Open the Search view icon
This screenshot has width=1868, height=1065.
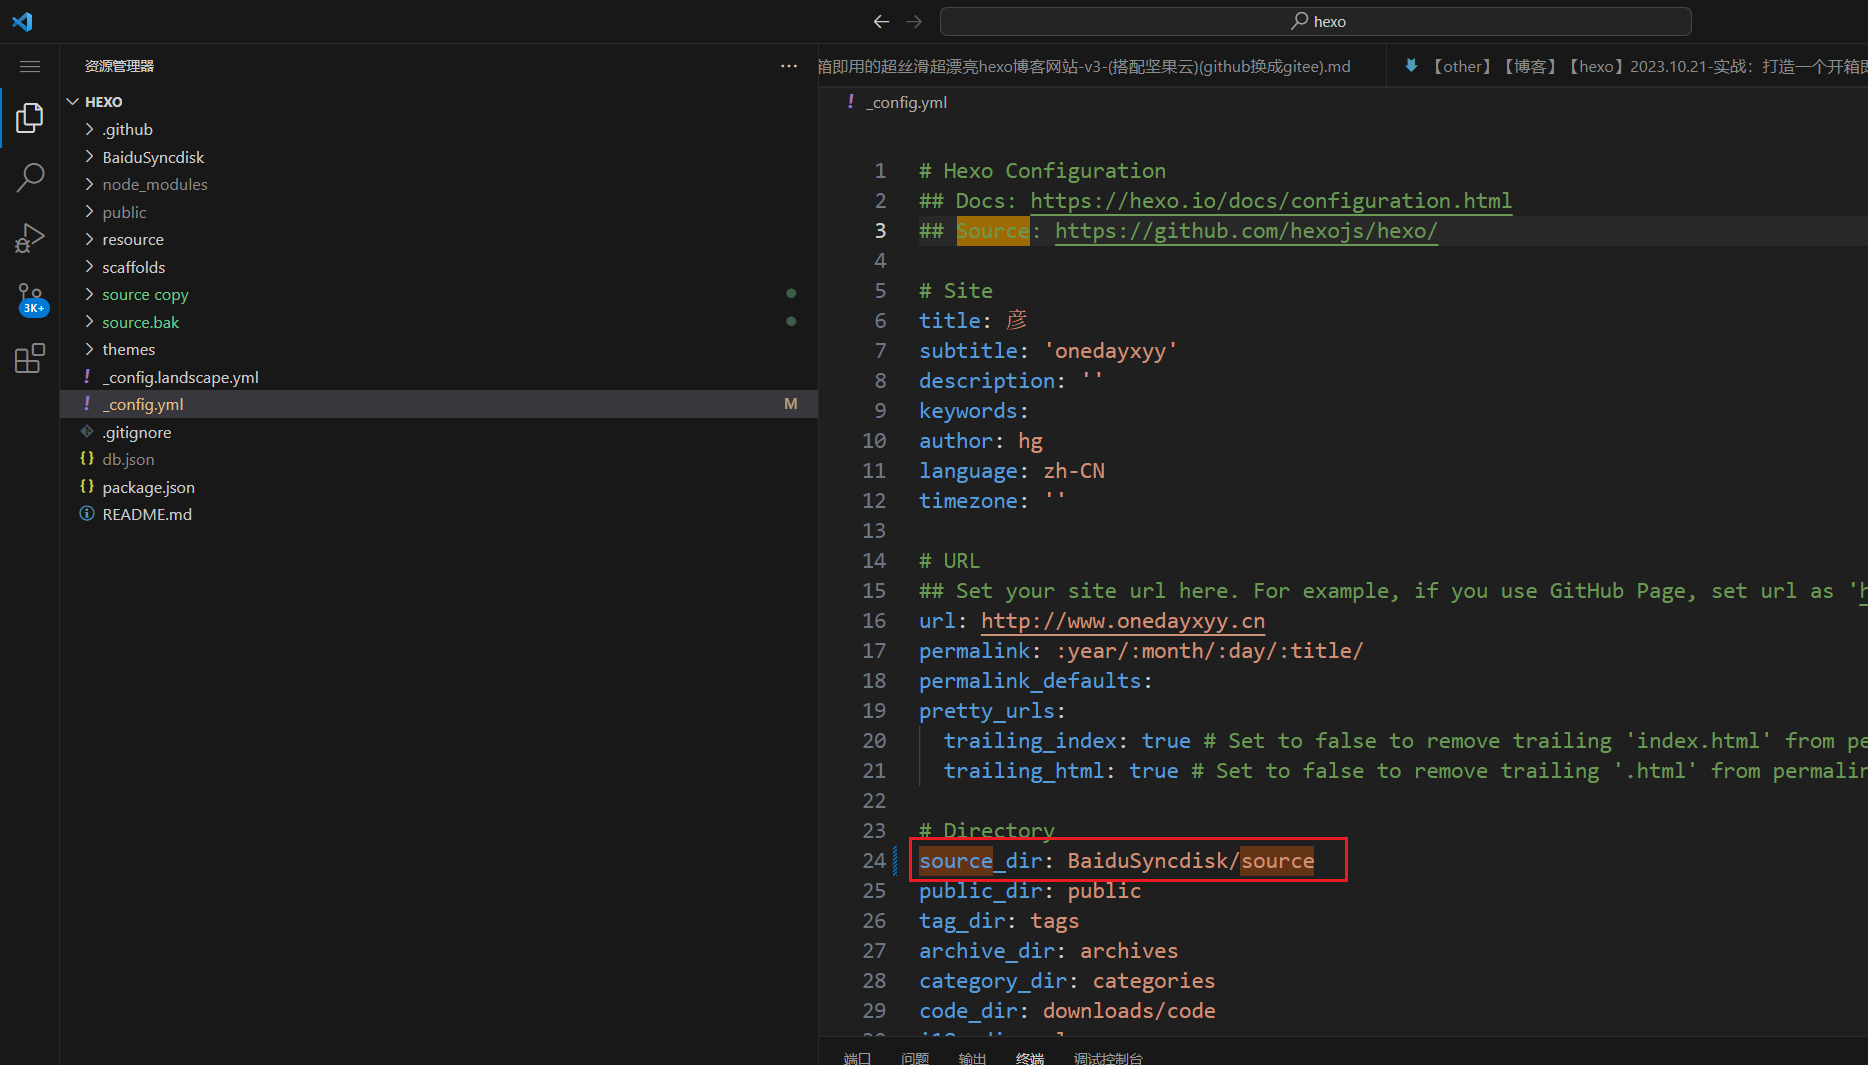click(30, 178)
